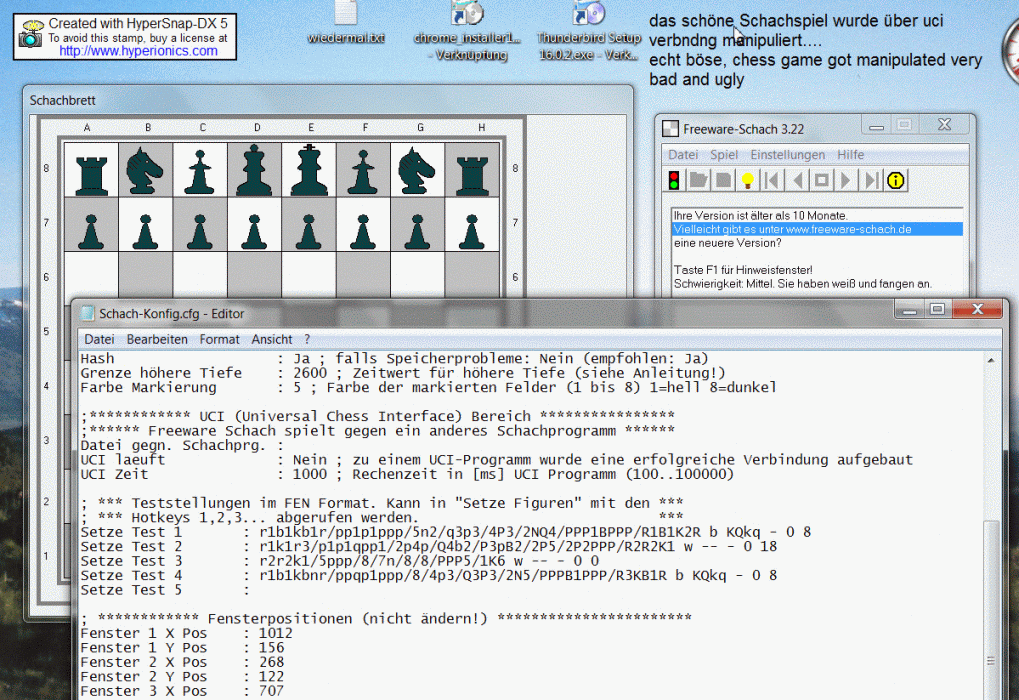The height and width of the screenshot is (700, 1019).
Task: Select the black bishop on F8
Action: (x=363, y=170)
